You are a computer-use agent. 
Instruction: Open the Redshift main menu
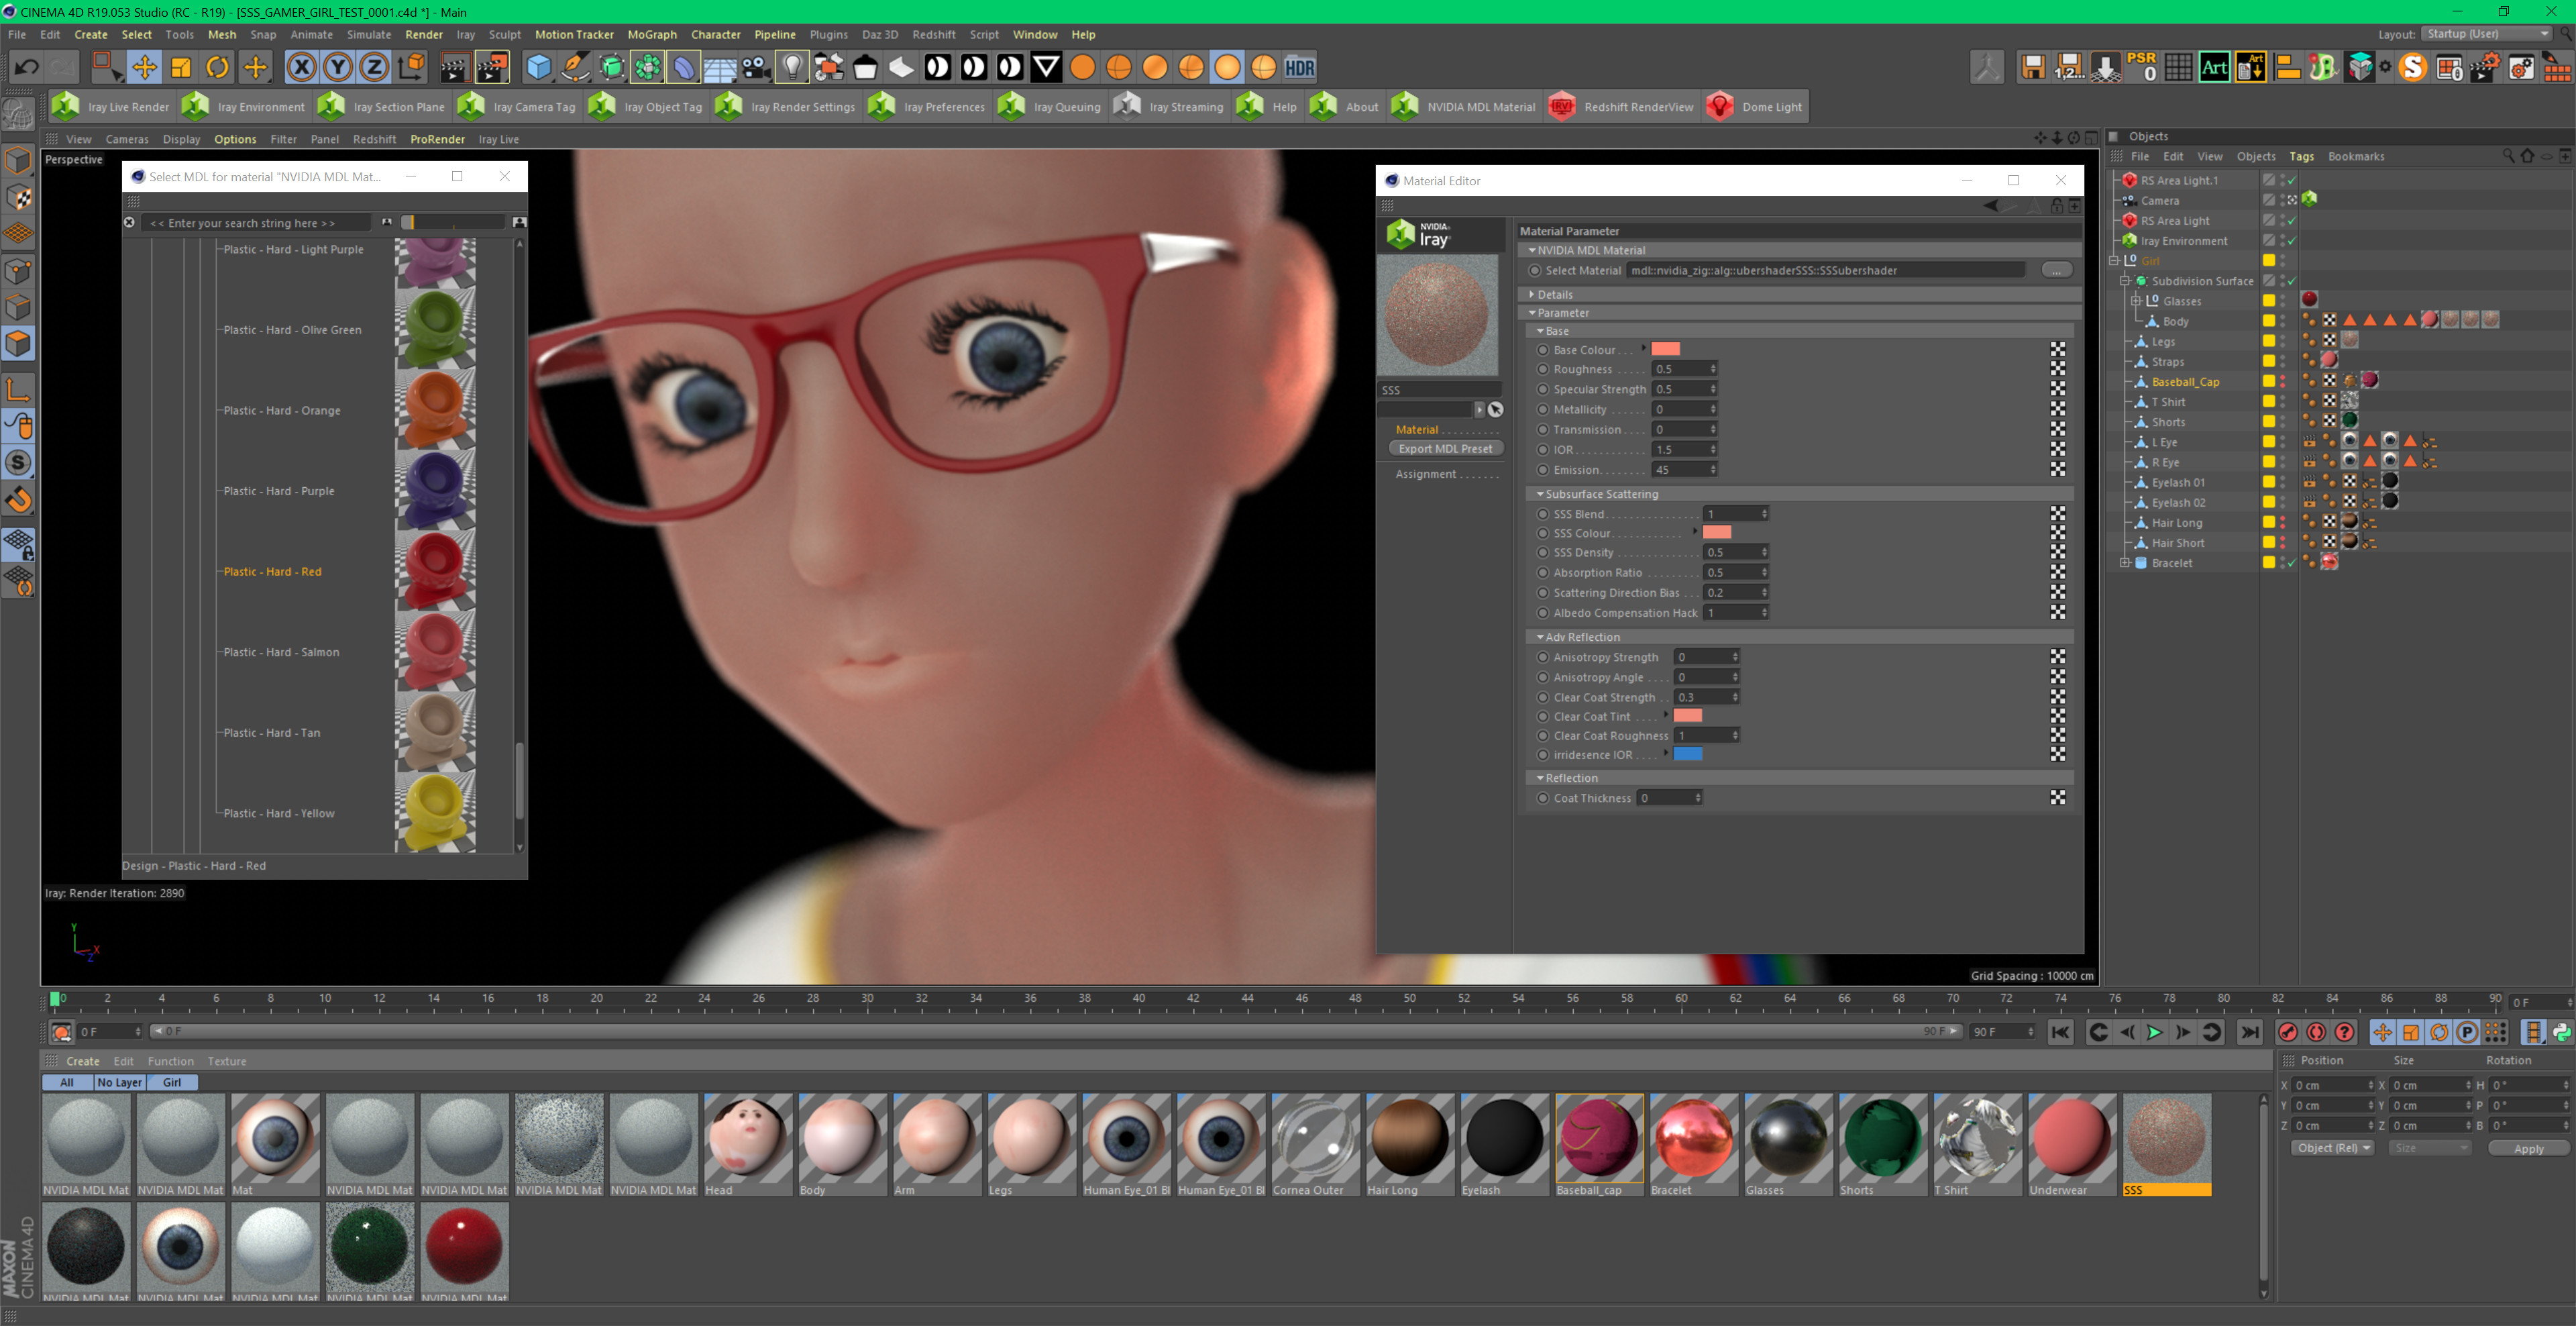pos(933,34)
